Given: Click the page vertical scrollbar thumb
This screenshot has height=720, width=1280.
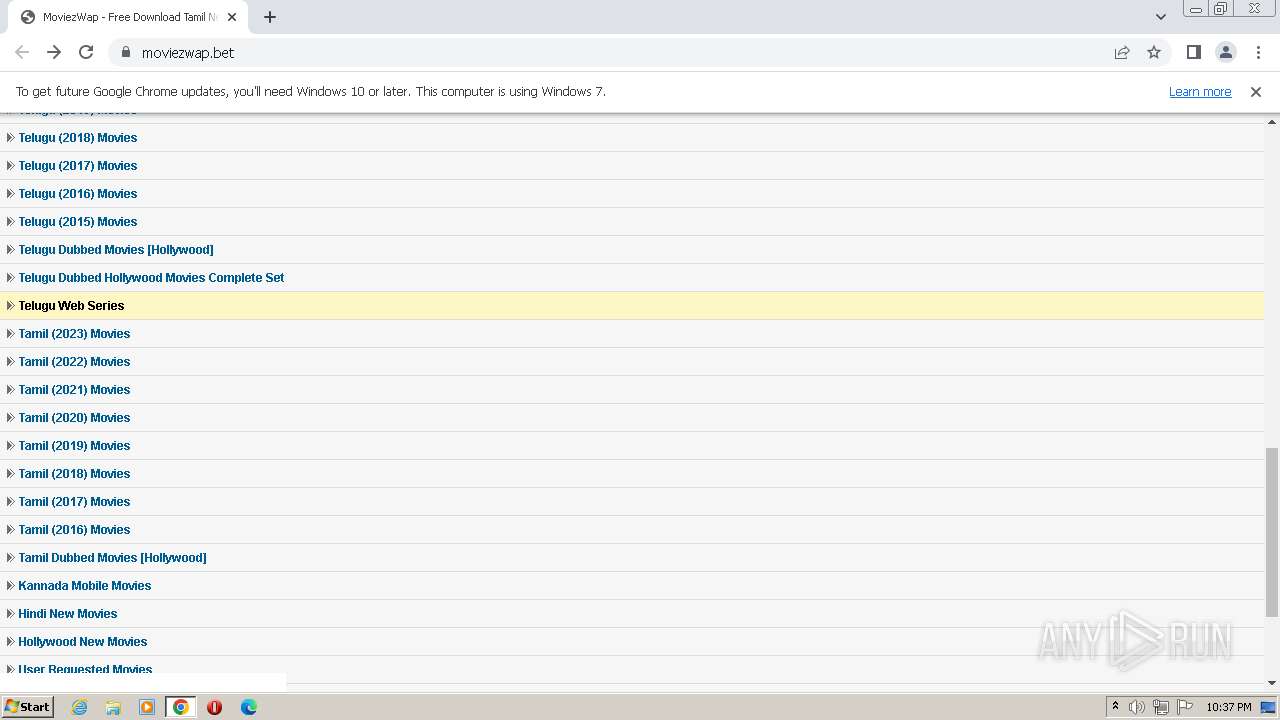Looking at the screenshot, I should pos(1272,532).
